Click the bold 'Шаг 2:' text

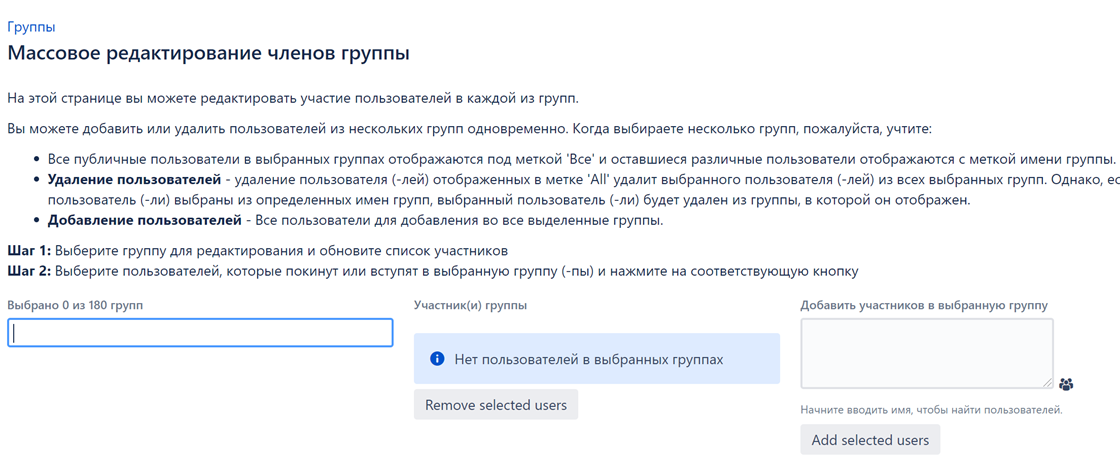pyautogui.click(x=29, y=271)
